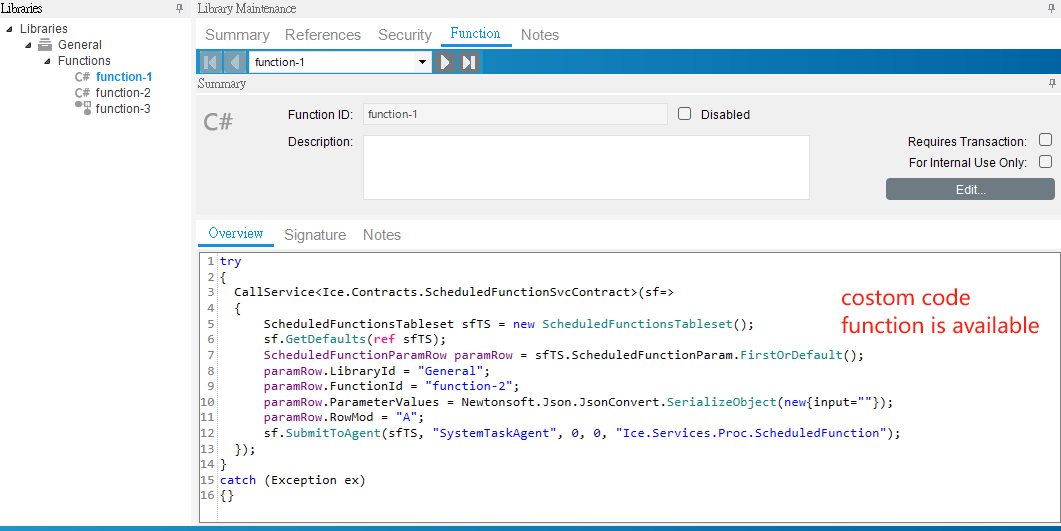Viewport: 1061px width, 531px height.
Task: Select the Overview sub-tab
Action: 235,233
